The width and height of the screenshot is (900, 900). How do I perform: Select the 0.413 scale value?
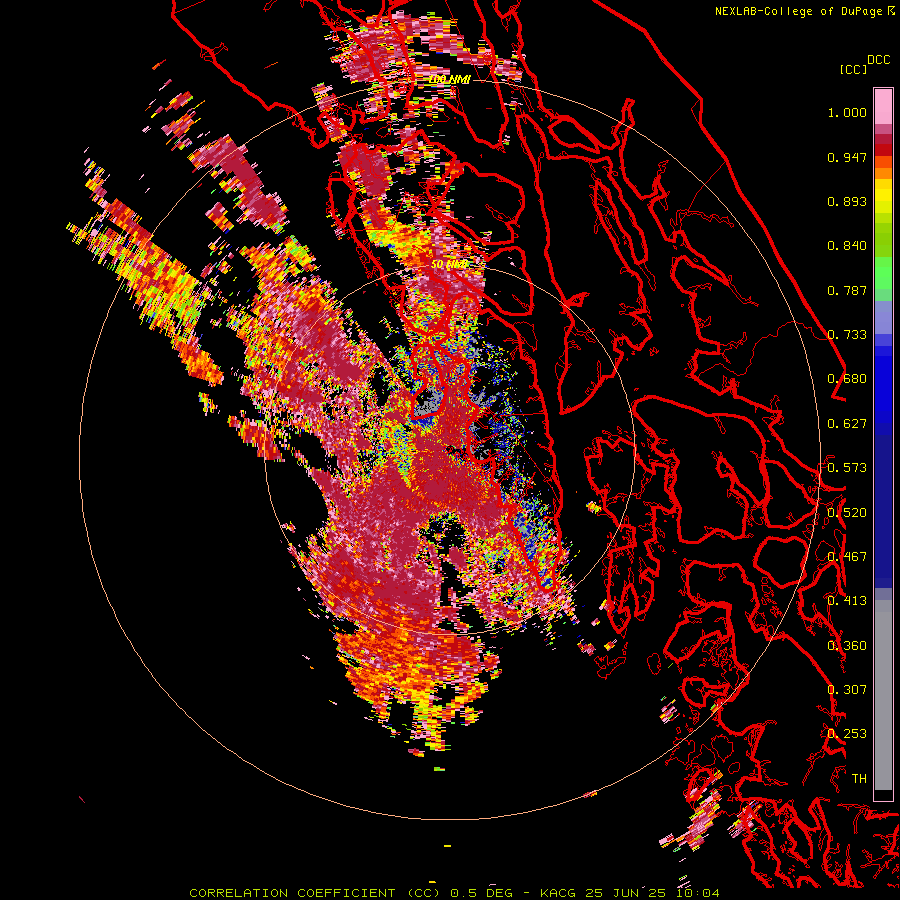pyautogui.click(x=847, y=601)
